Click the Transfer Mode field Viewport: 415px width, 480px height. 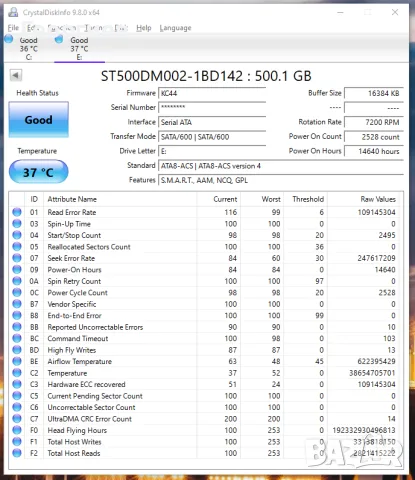pos(212,137)
